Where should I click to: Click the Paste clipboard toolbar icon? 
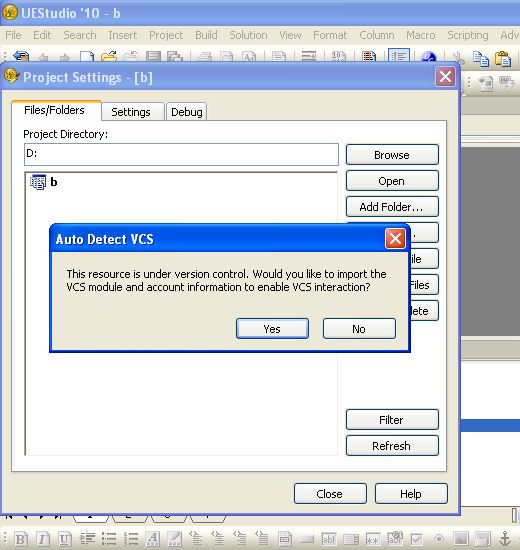pyautogui.click(x=503, y=58)
